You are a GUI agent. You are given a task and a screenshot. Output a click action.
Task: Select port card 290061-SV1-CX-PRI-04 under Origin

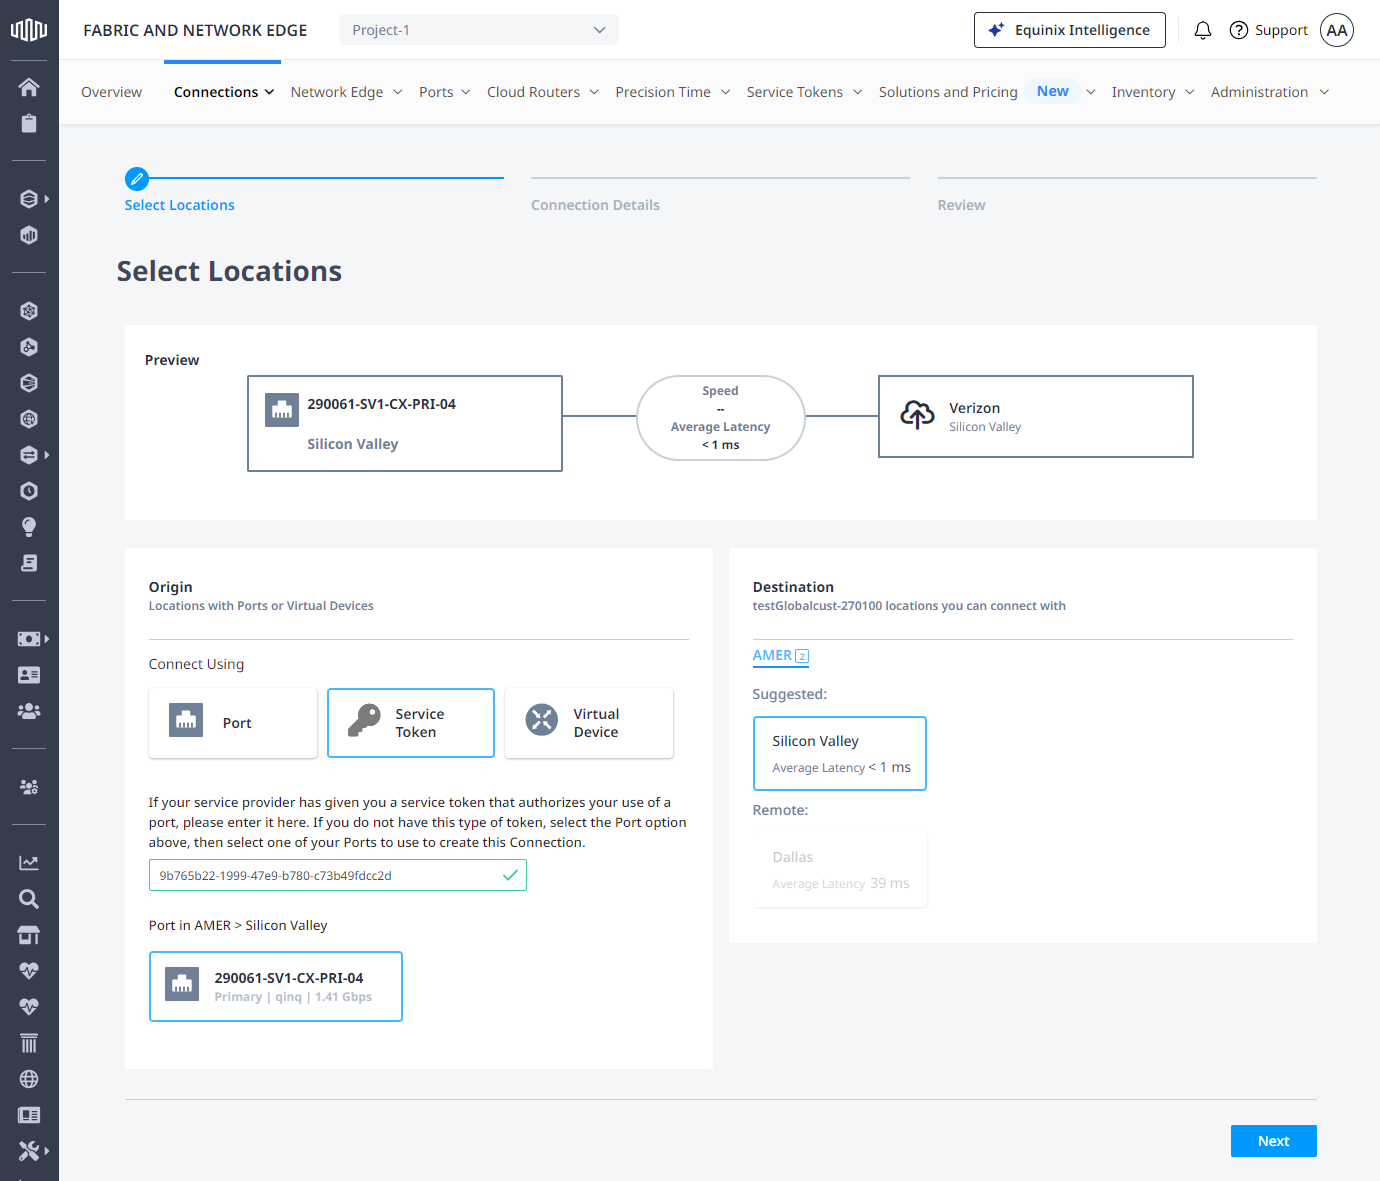(x=276, y=986)
